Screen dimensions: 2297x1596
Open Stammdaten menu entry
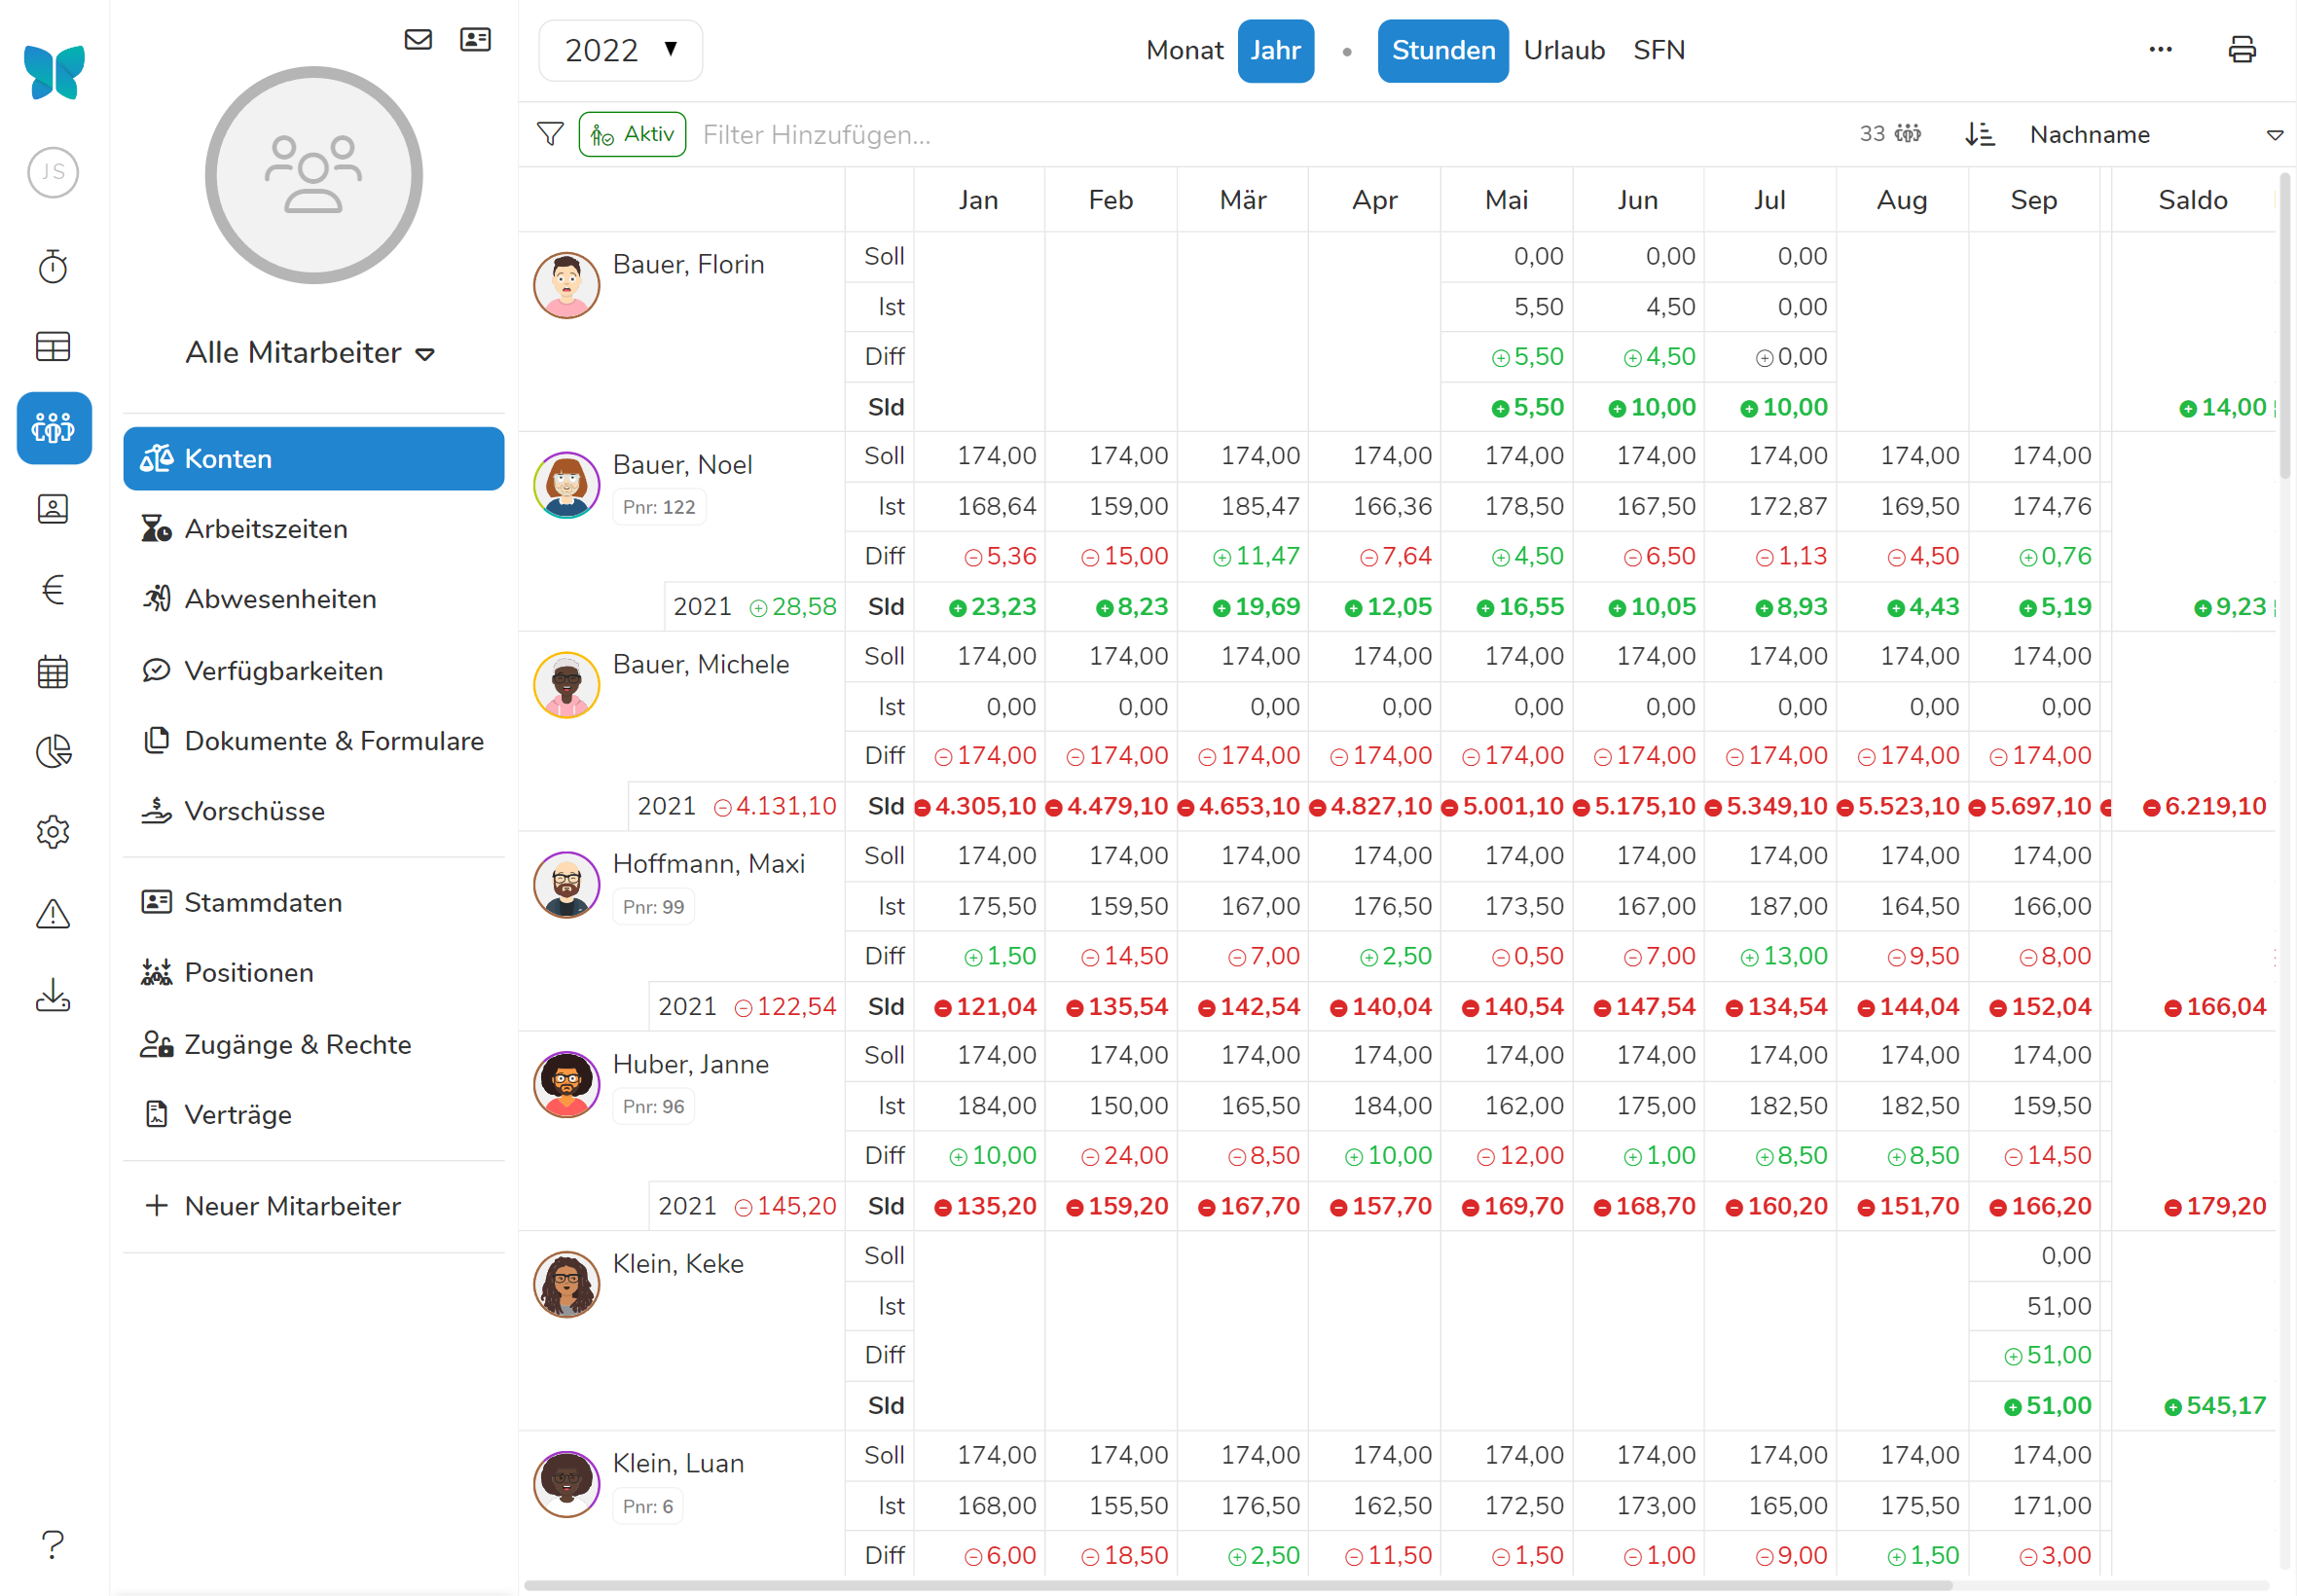[263, 902]
